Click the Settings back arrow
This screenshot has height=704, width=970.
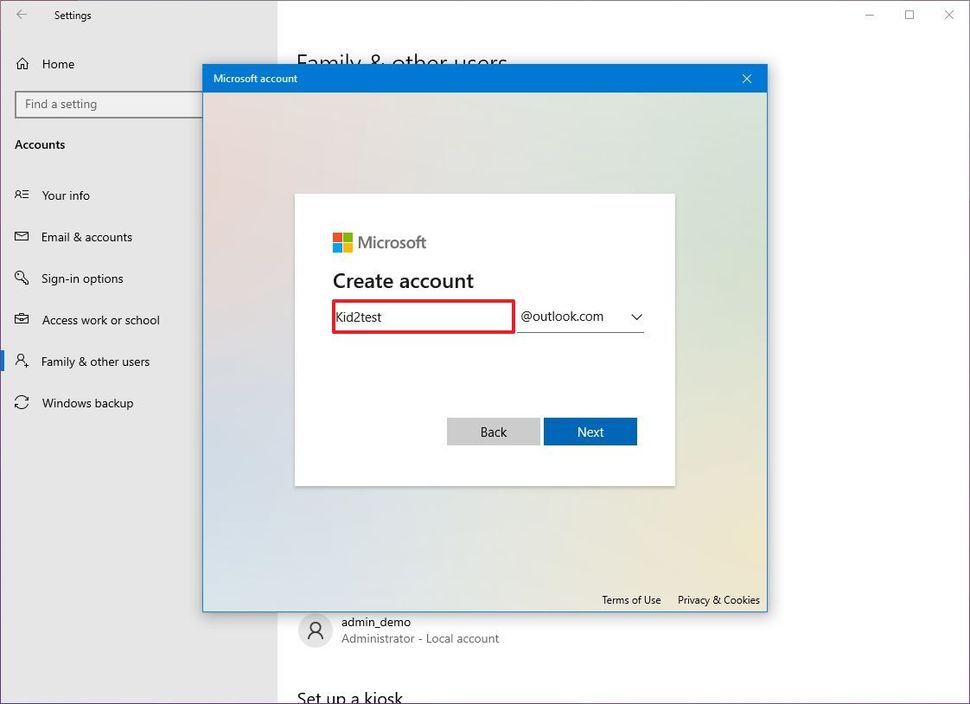pos(22,14)
